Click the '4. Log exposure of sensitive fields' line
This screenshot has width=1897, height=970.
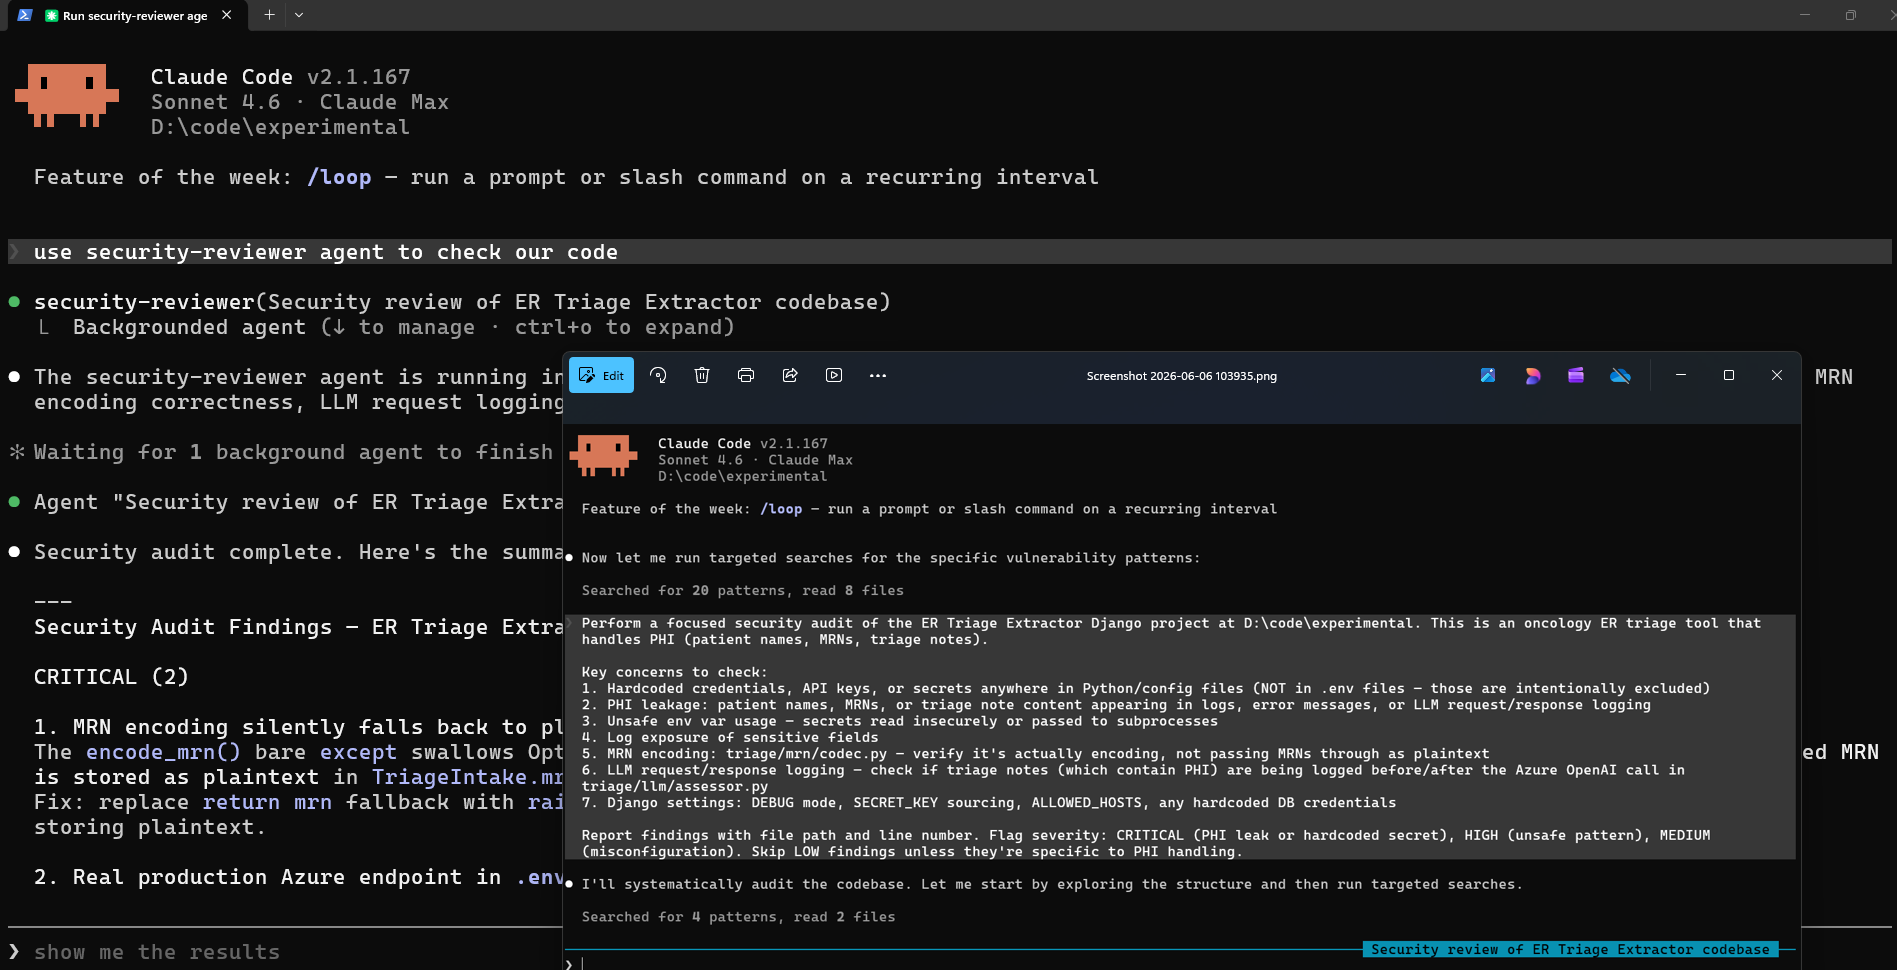(730, 737)
